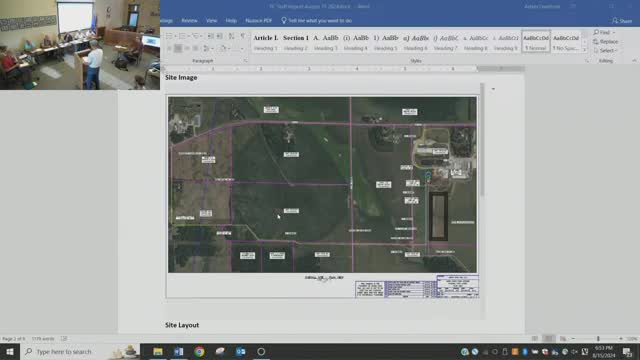The width and height of the screenshot is (640, 360).
Task: Click the Site Layout heading text
Action: click(182, 325)
